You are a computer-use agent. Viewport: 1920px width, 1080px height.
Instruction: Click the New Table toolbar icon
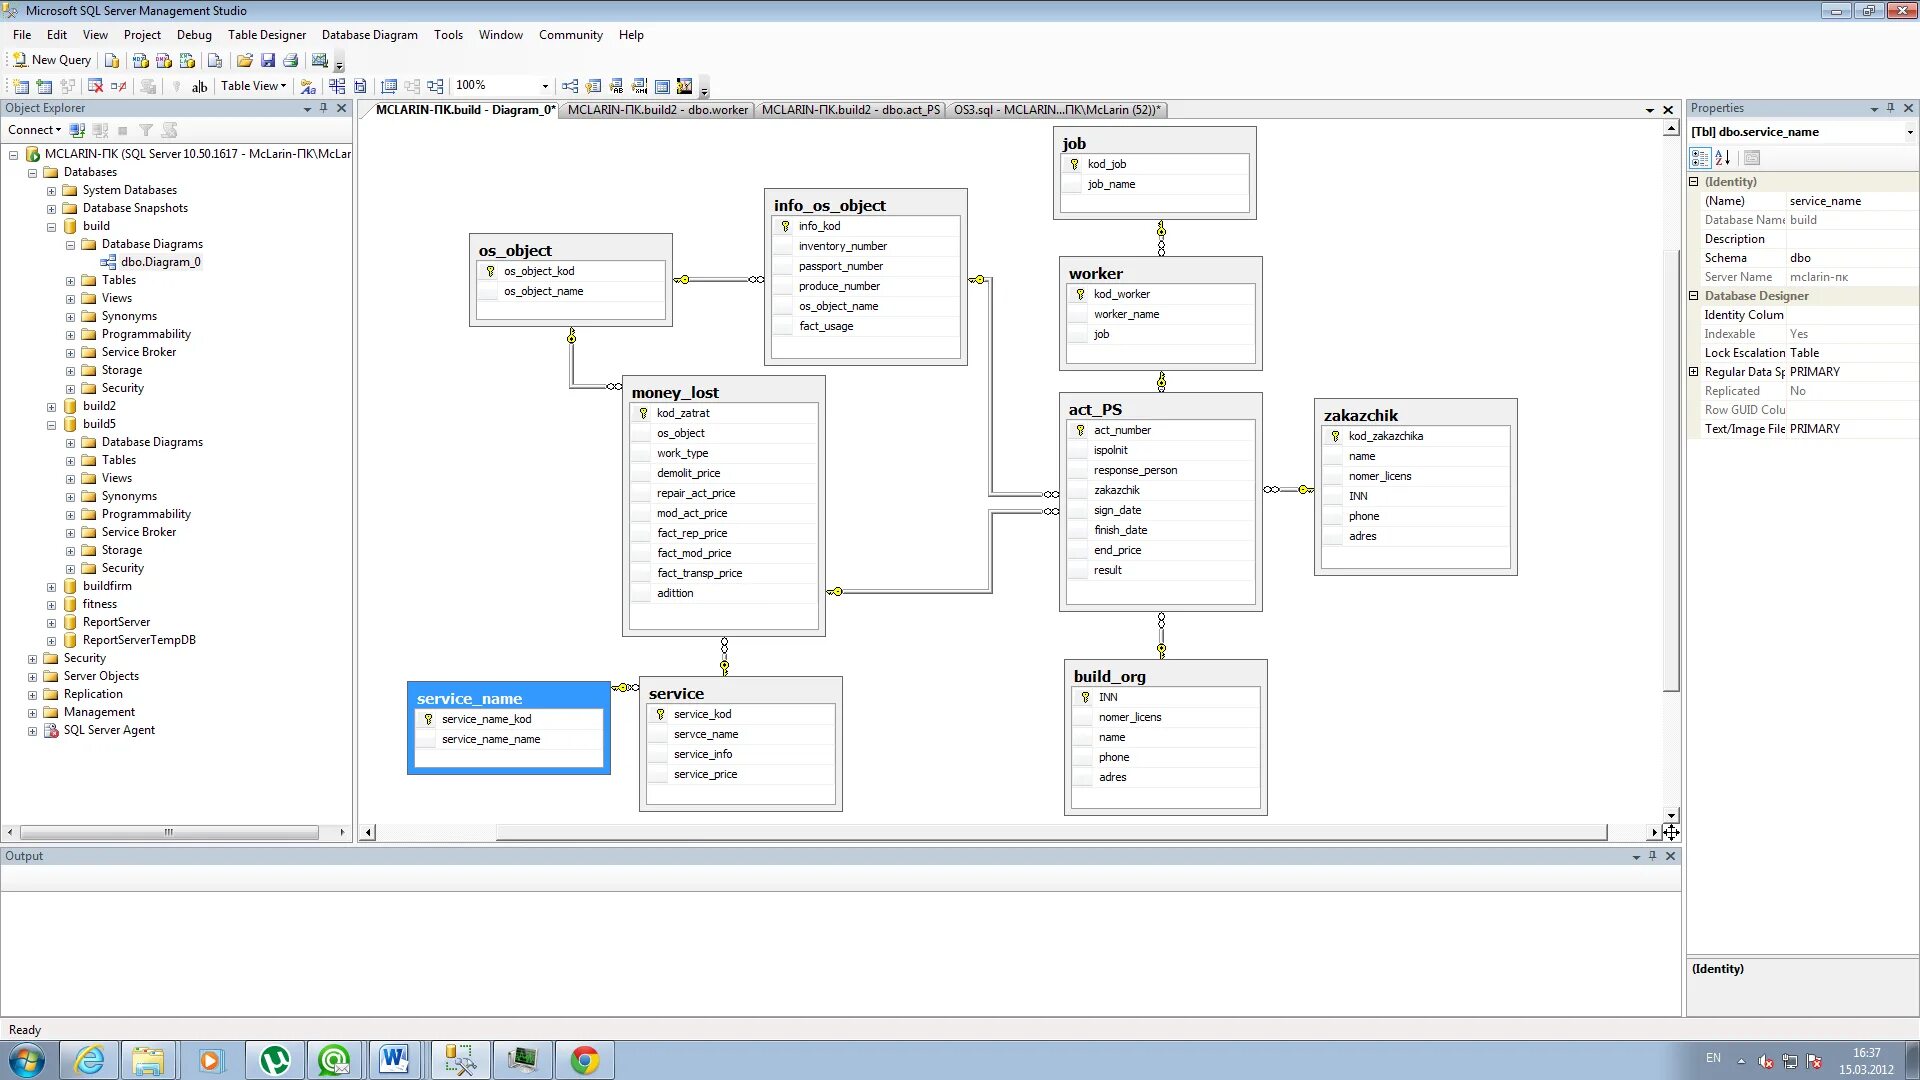(20, 86)
